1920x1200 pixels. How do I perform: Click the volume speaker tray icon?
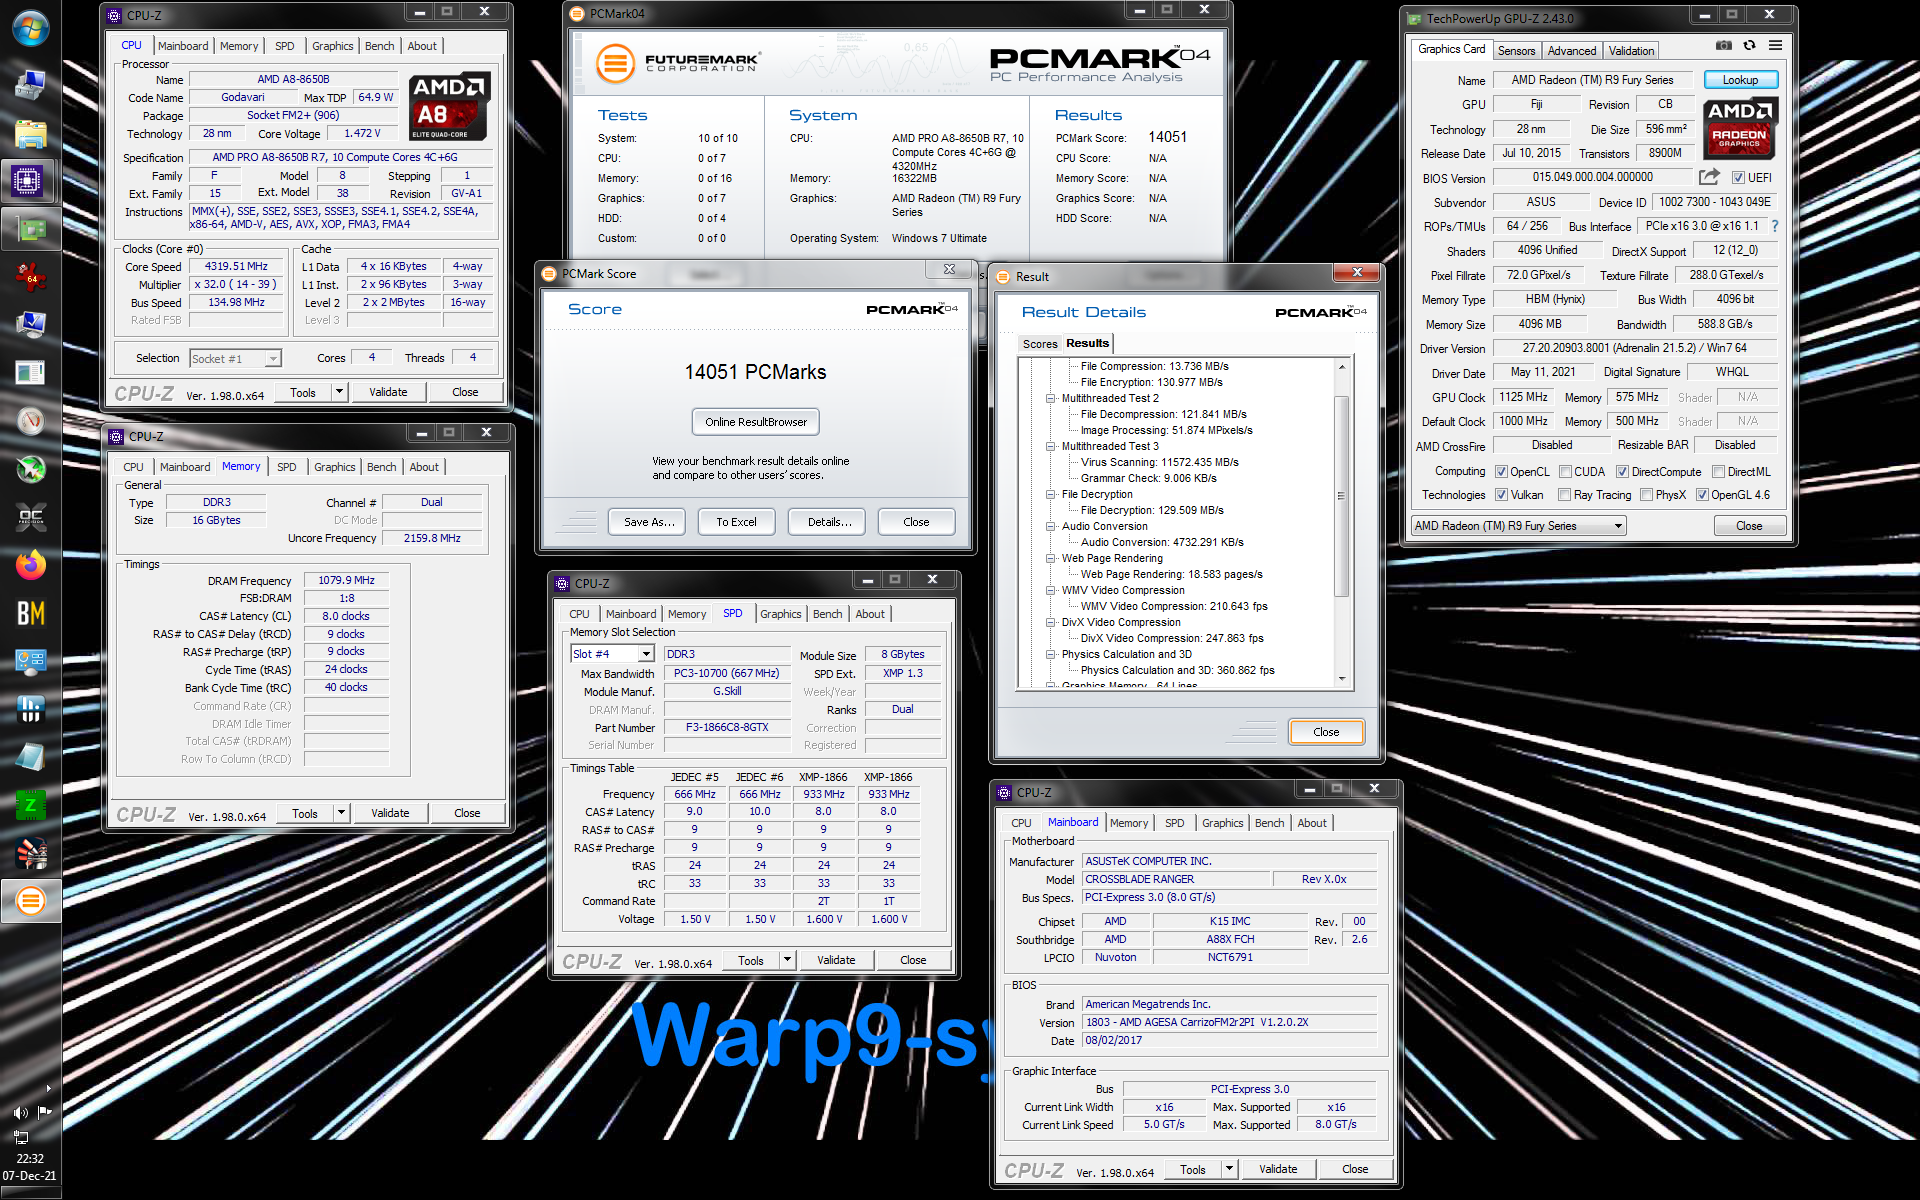click(20, 1112)
